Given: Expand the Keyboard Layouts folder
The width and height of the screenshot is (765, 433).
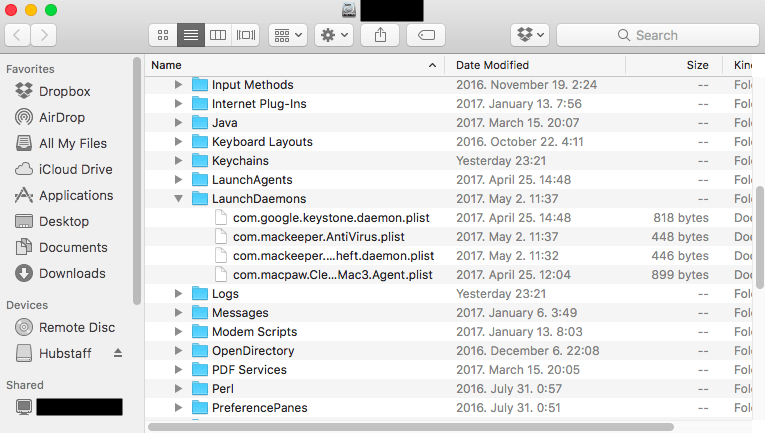Looking at the screenshot, I should point(178,142).
